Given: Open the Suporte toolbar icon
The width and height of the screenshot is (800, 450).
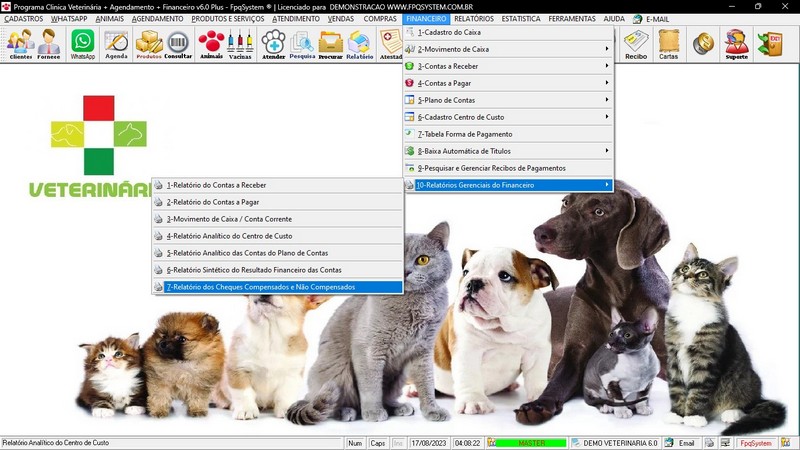Looking at the screenshot, I should 736,44.
